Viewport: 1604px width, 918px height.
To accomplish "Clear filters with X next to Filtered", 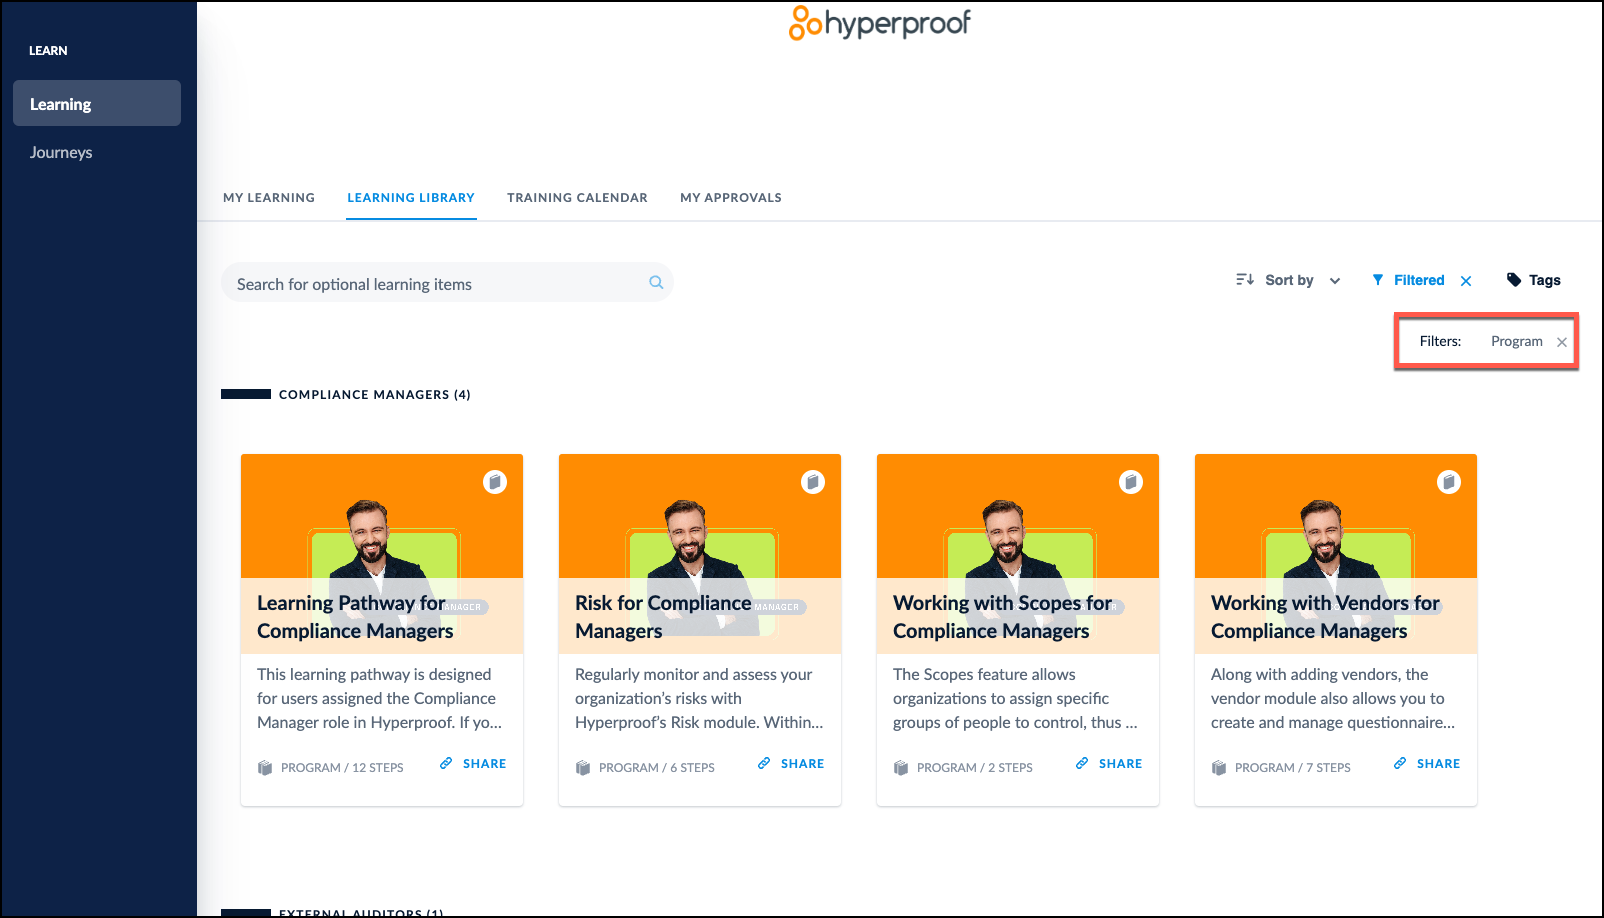I will (1466, 281).
